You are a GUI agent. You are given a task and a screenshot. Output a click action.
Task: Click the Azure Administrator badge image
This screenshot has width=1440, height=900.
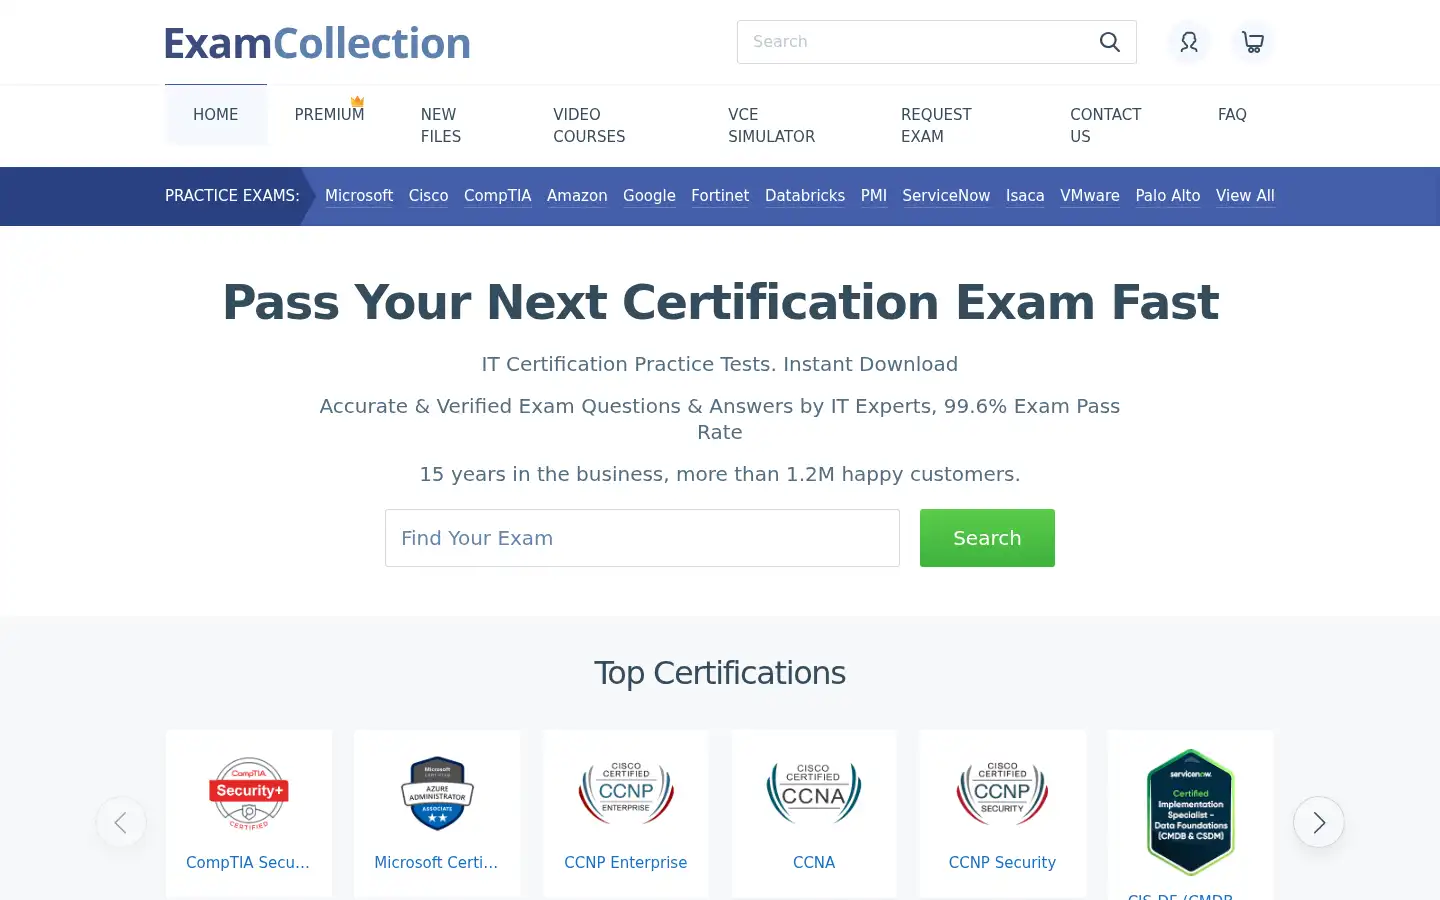tap(437, 793)
